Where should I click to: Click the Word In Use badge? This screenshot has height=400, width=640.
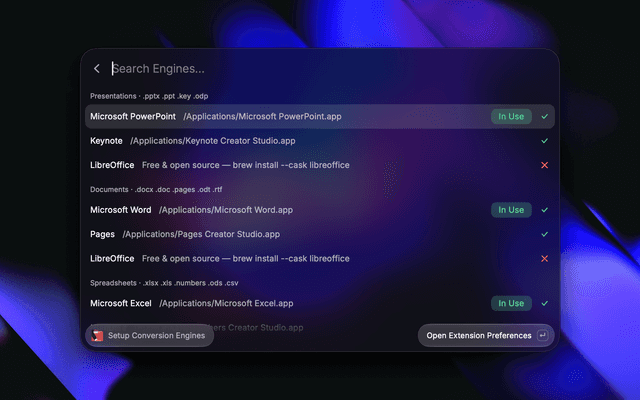[x=511, y=210]
